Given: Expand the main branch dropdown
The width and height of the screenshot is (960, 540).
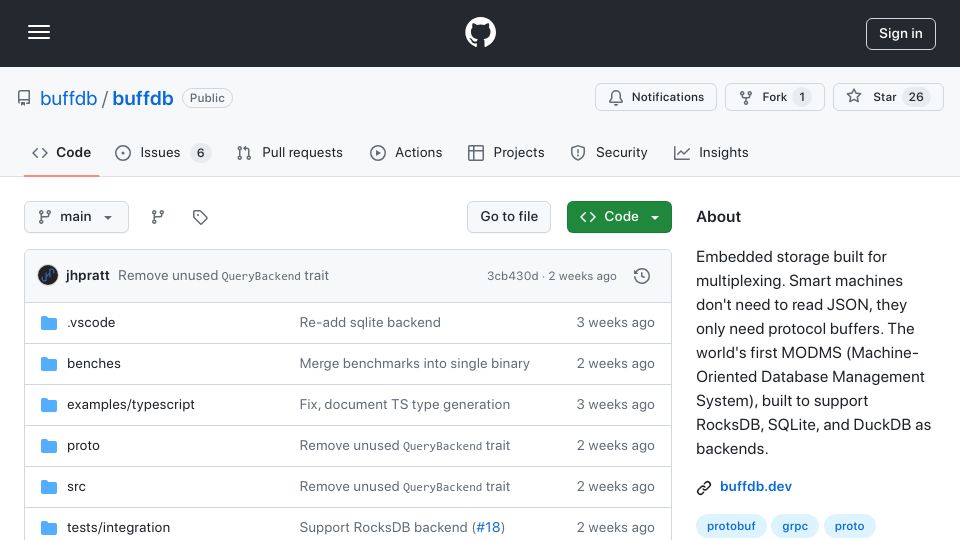Looking at the screenshot, I should tap(77, 217).
